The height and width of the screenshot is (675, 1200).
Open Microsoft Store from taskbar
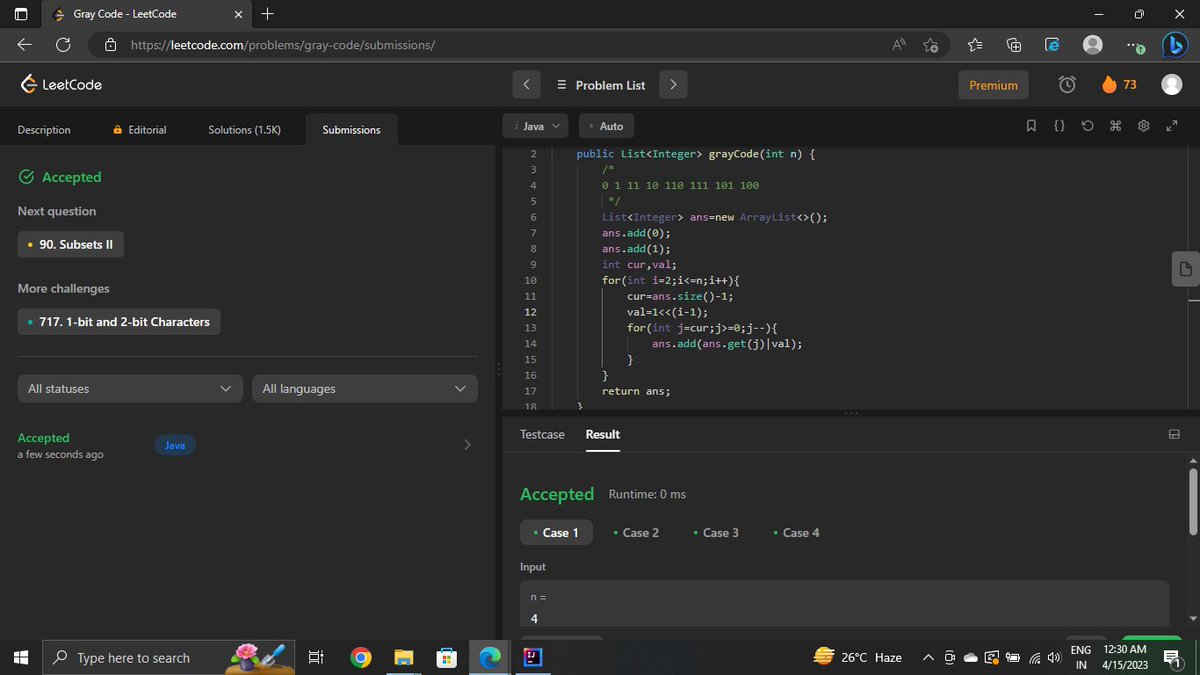[446, 658]
